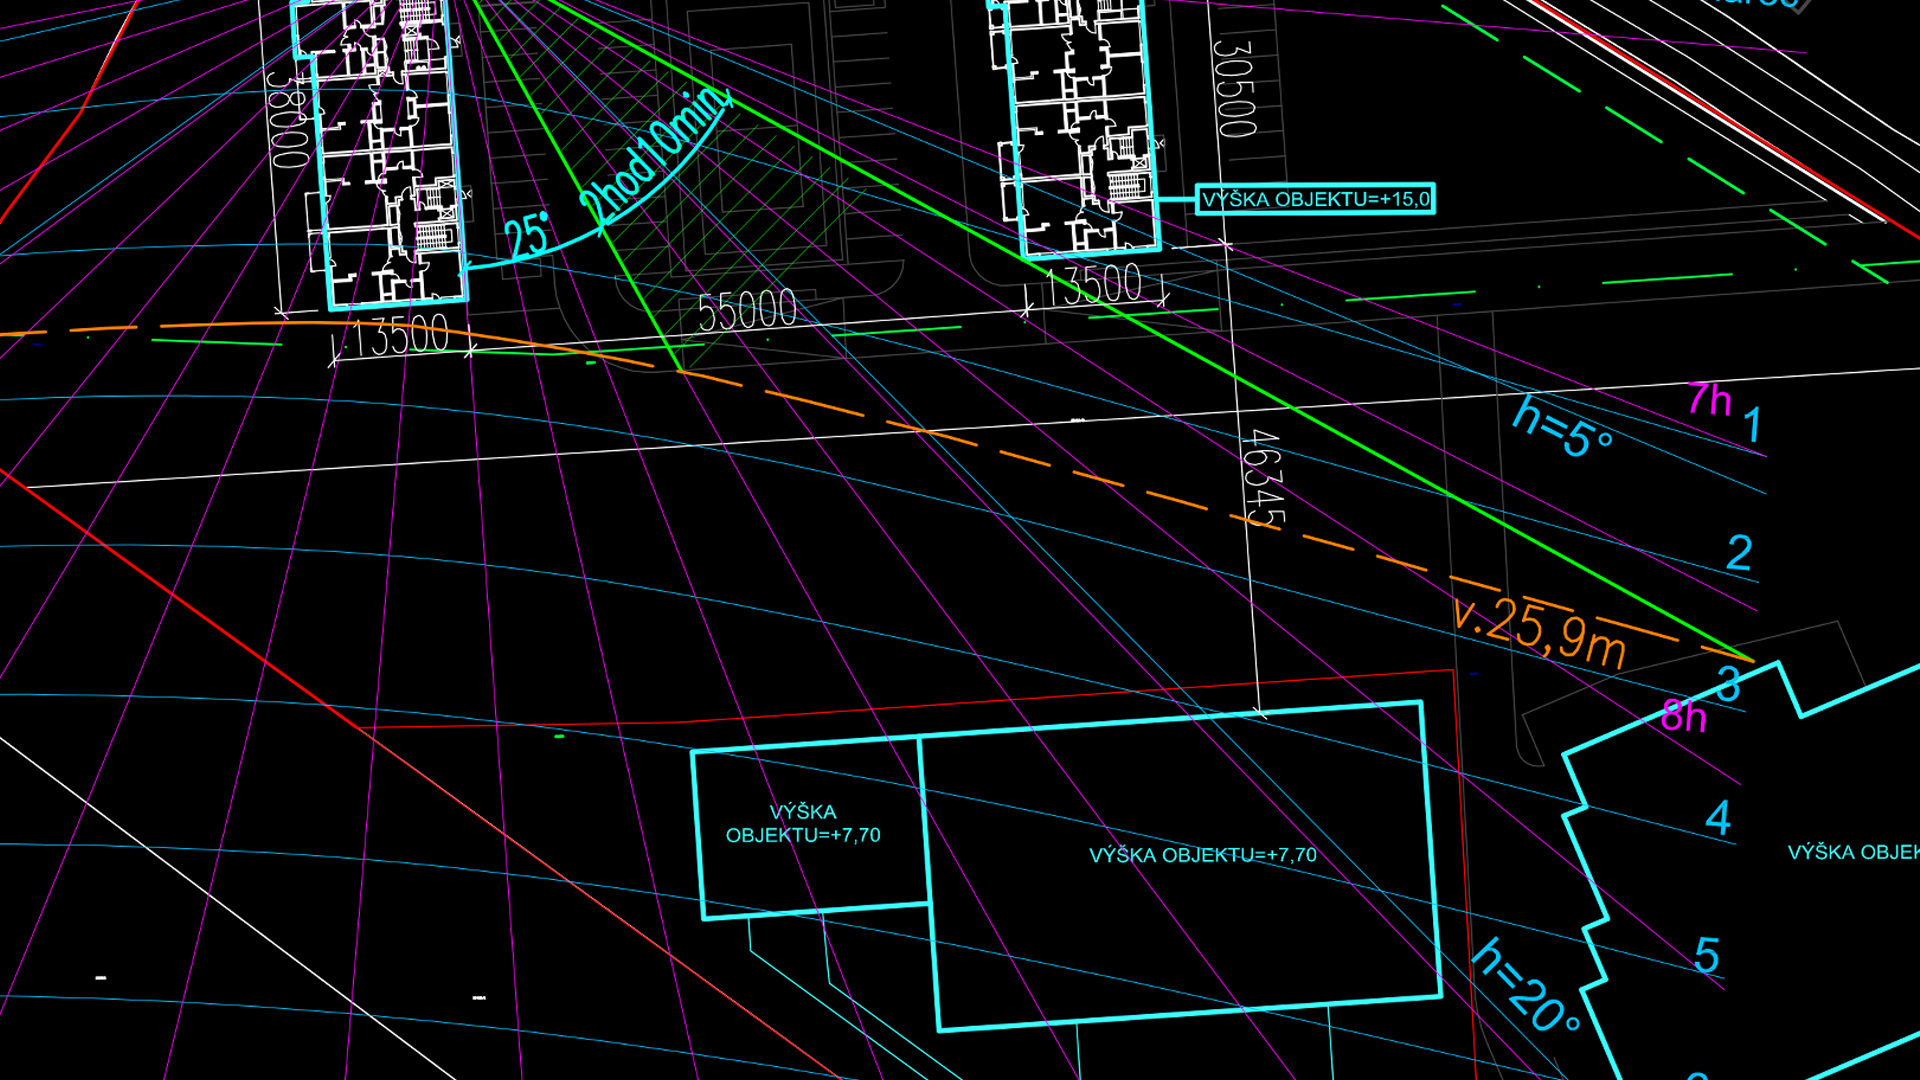Select the '13500' dimension under the left building
1920x1080 pixels.
(401, 337)
